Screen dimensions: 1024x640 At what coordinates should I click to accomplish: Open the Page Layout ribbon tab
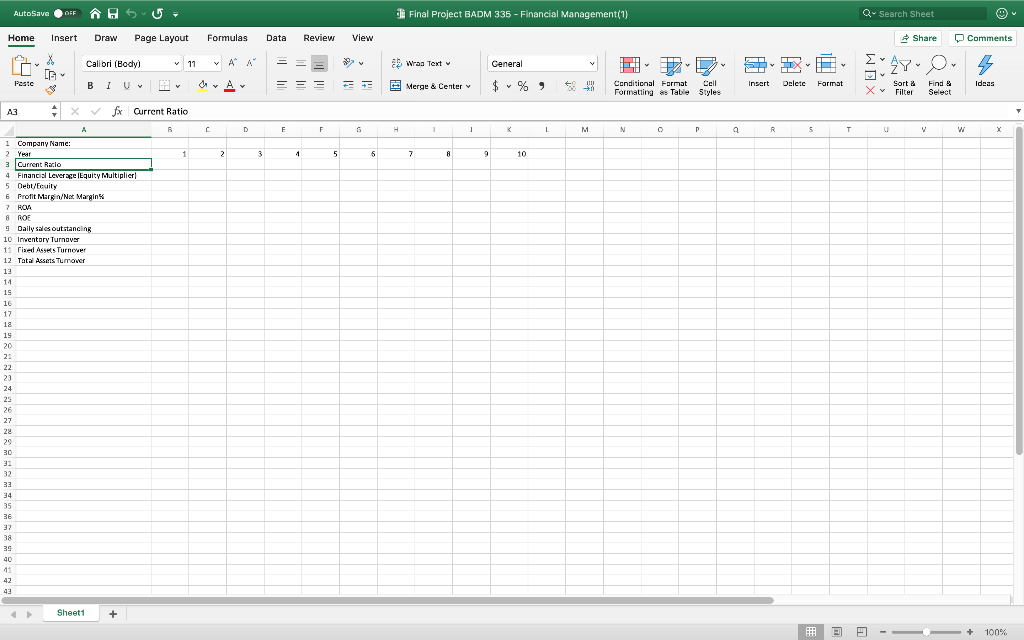161,38
